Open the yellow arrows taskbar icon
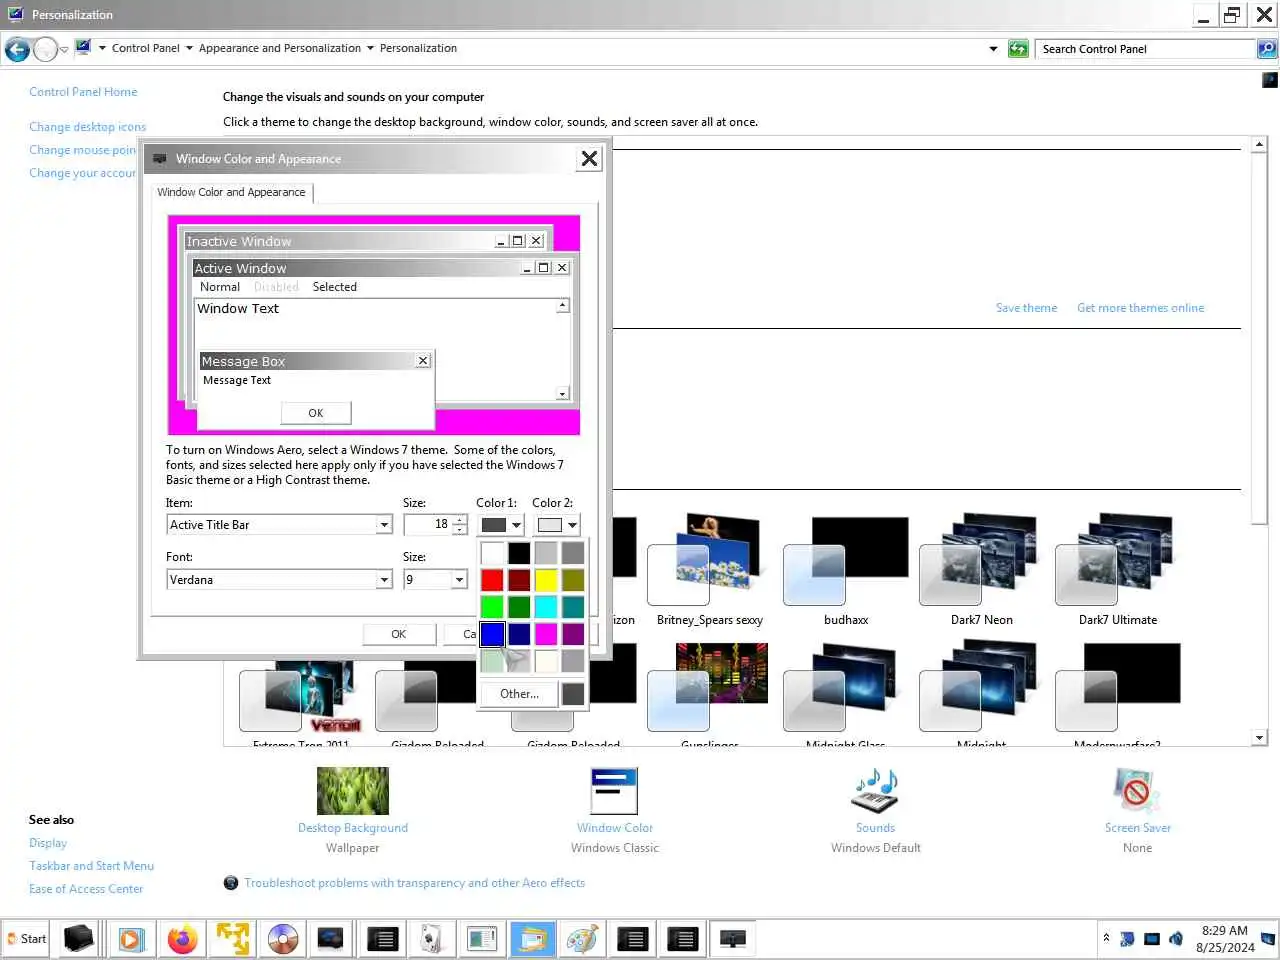Image resolution: width=1280 pixels, height=960 pixels. (232, 939)
